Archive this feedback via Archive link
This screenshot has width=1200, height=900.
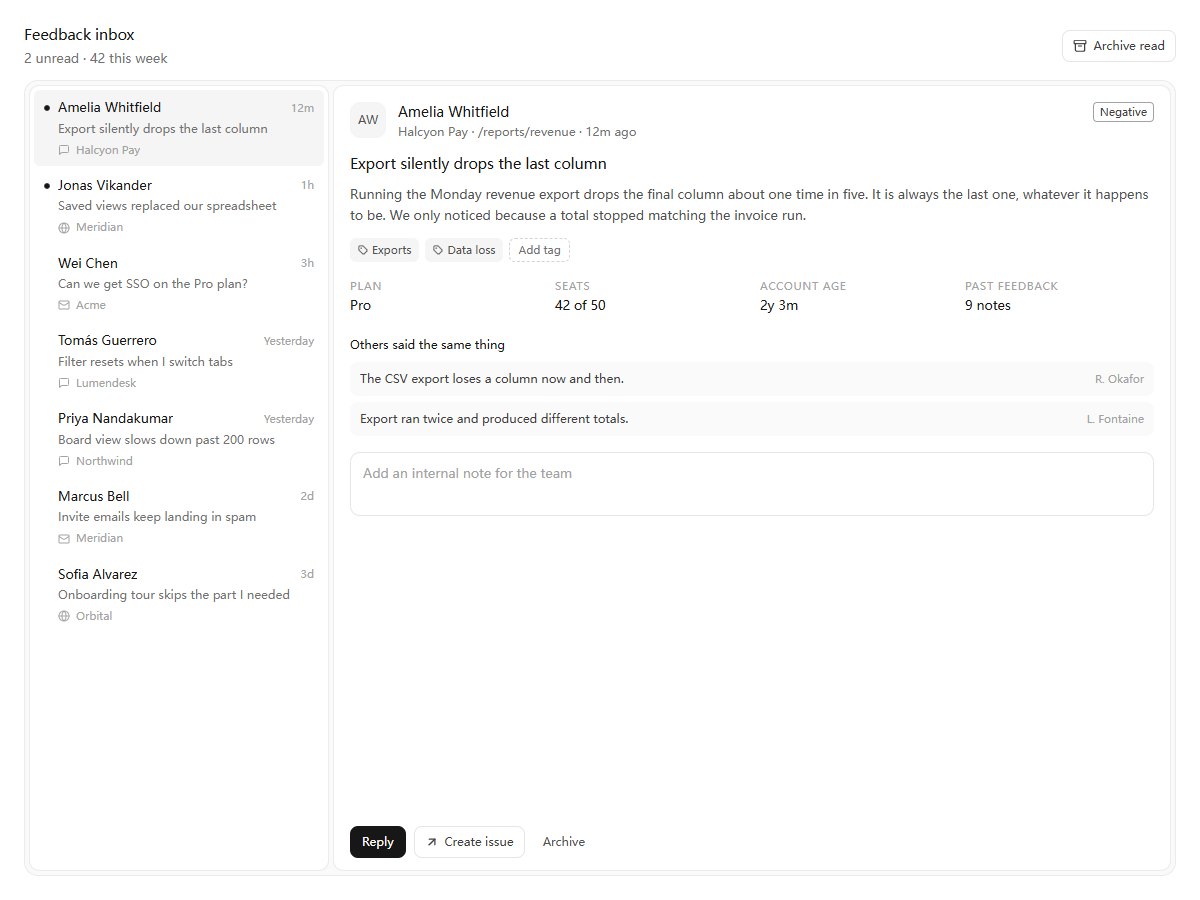pos(564,842)
